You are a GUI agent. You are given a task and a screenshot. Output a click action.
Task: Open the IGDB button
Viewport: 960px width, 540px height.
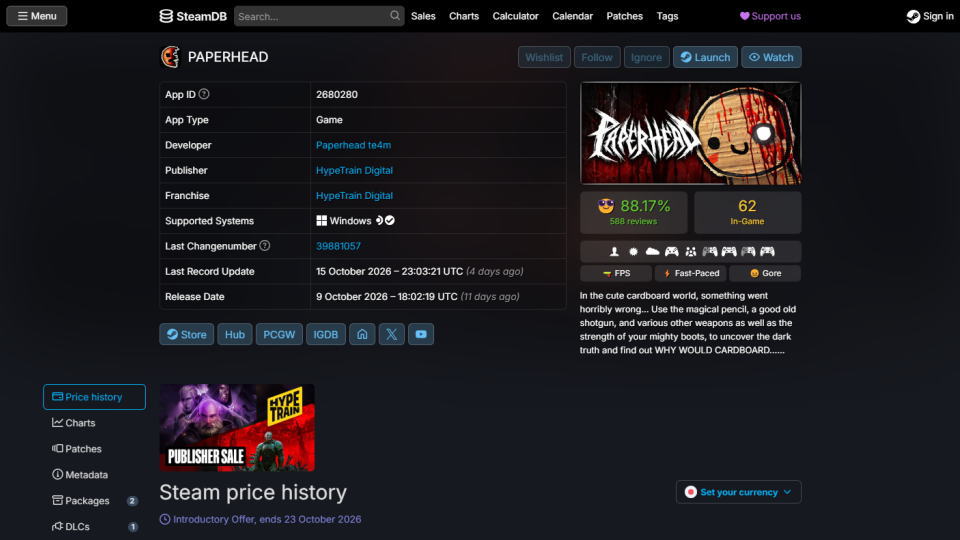pyautogui.click(x=326, y=334)
